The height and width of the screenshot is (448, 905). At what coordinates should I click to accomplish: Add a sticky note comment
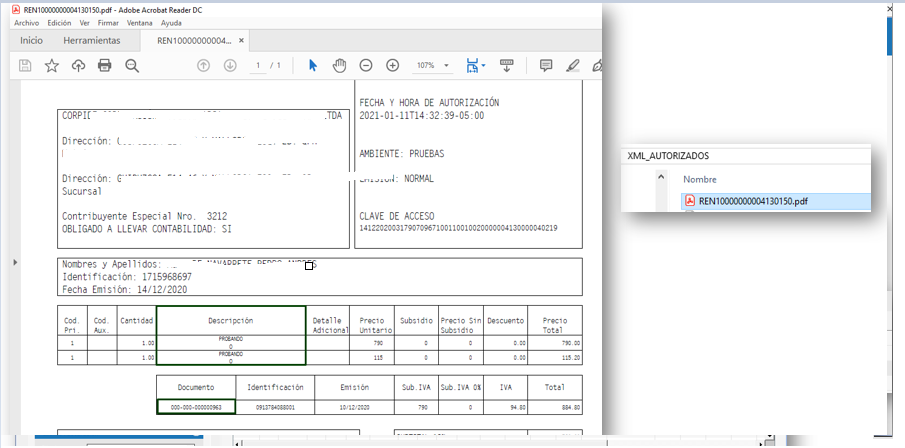(x=546, y=65)
